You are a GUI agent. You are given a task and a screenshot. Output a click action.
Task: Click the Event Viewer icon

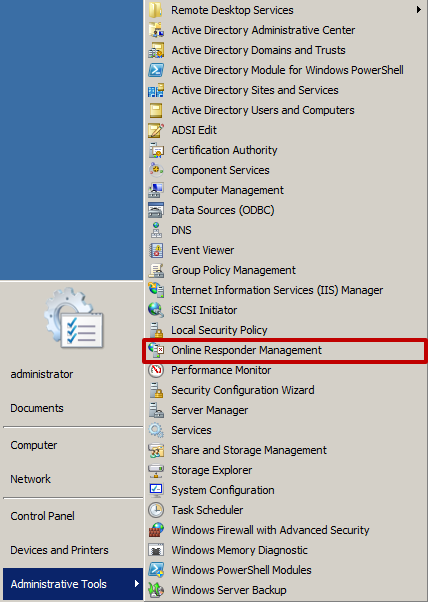(x=156, y=250)
